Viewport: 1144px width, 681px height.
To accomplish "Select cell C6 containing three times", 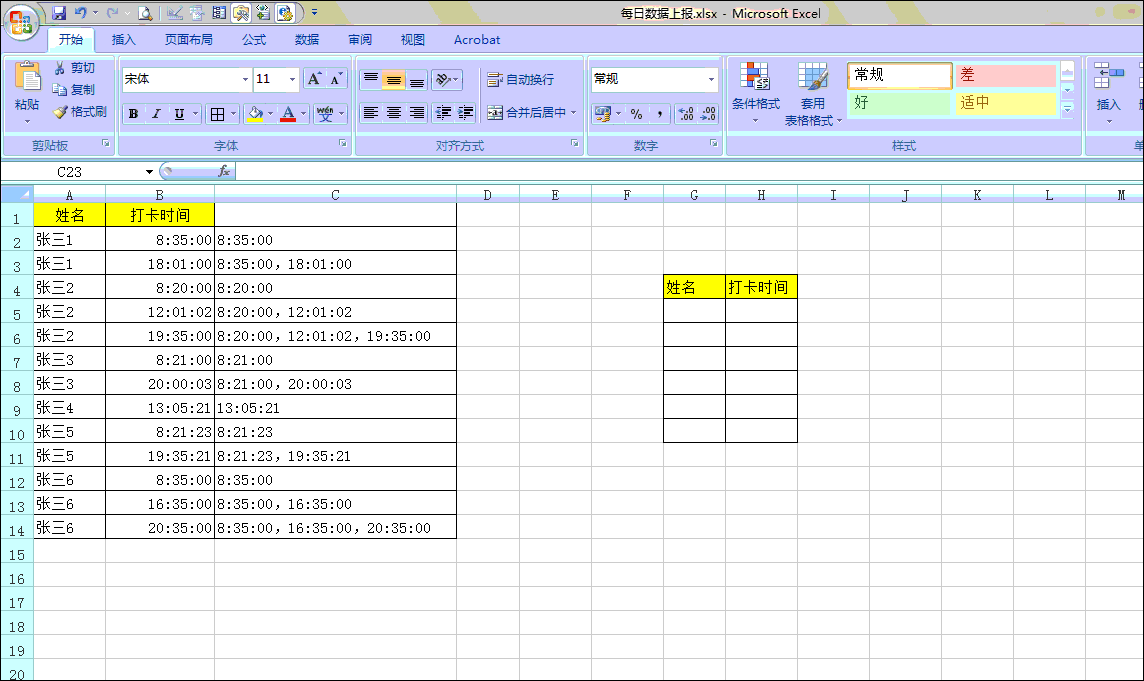I will coord(335,336).
